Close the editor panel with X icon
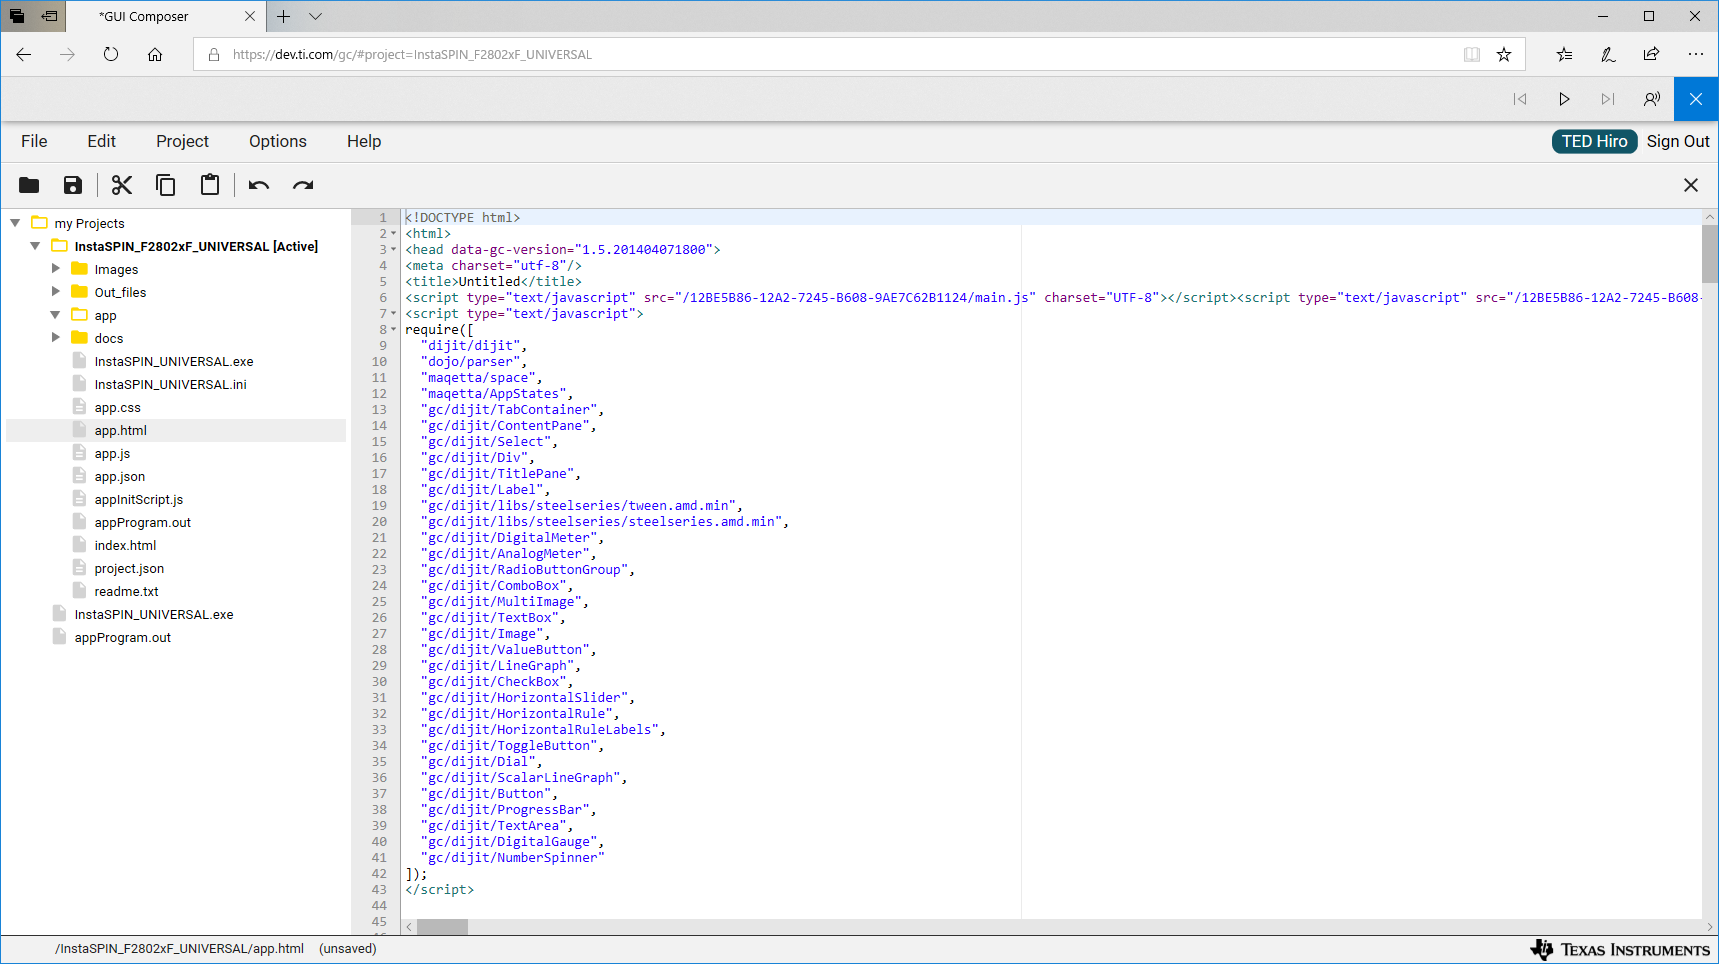The image size is (1719, 964). pyautogui.click(x=1691, y=185)
